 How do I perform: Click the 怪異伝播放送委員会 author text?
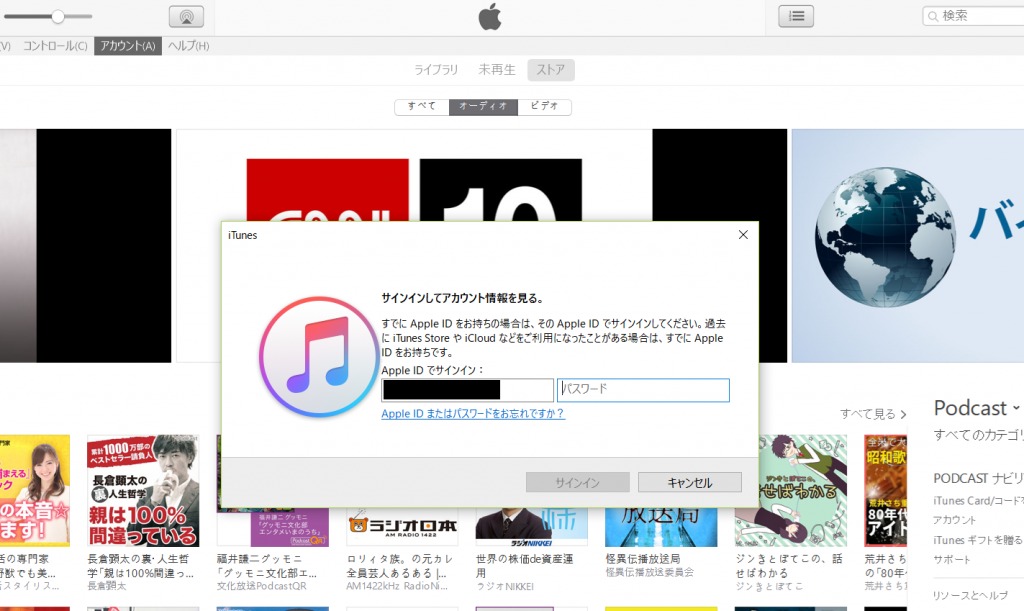(649, 572)
